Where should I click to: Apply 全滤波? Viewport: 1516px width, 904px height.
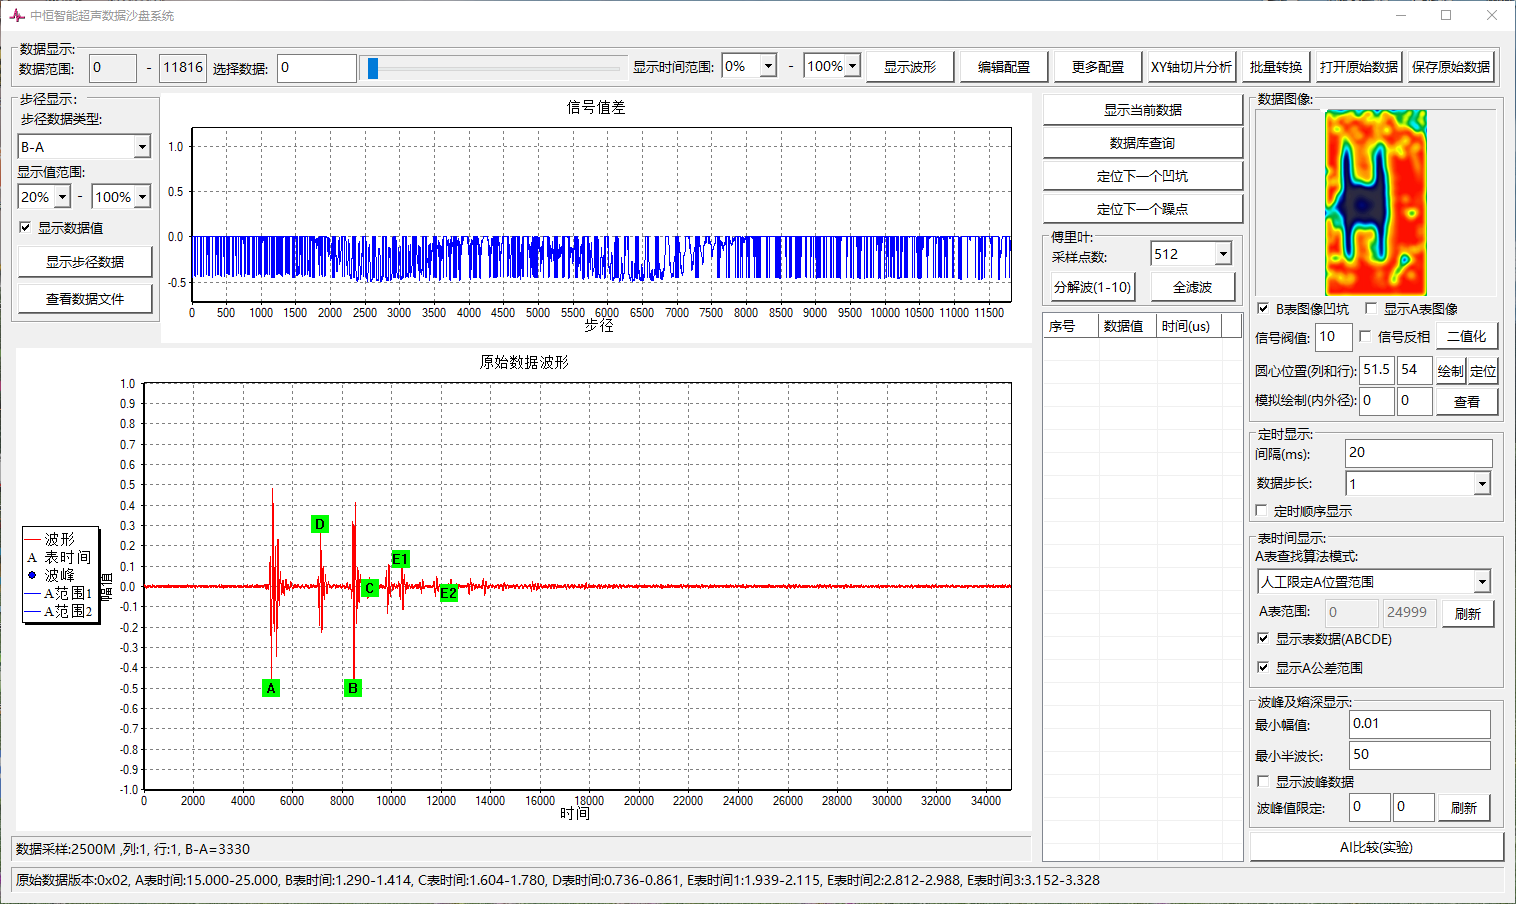(1193, 287)
